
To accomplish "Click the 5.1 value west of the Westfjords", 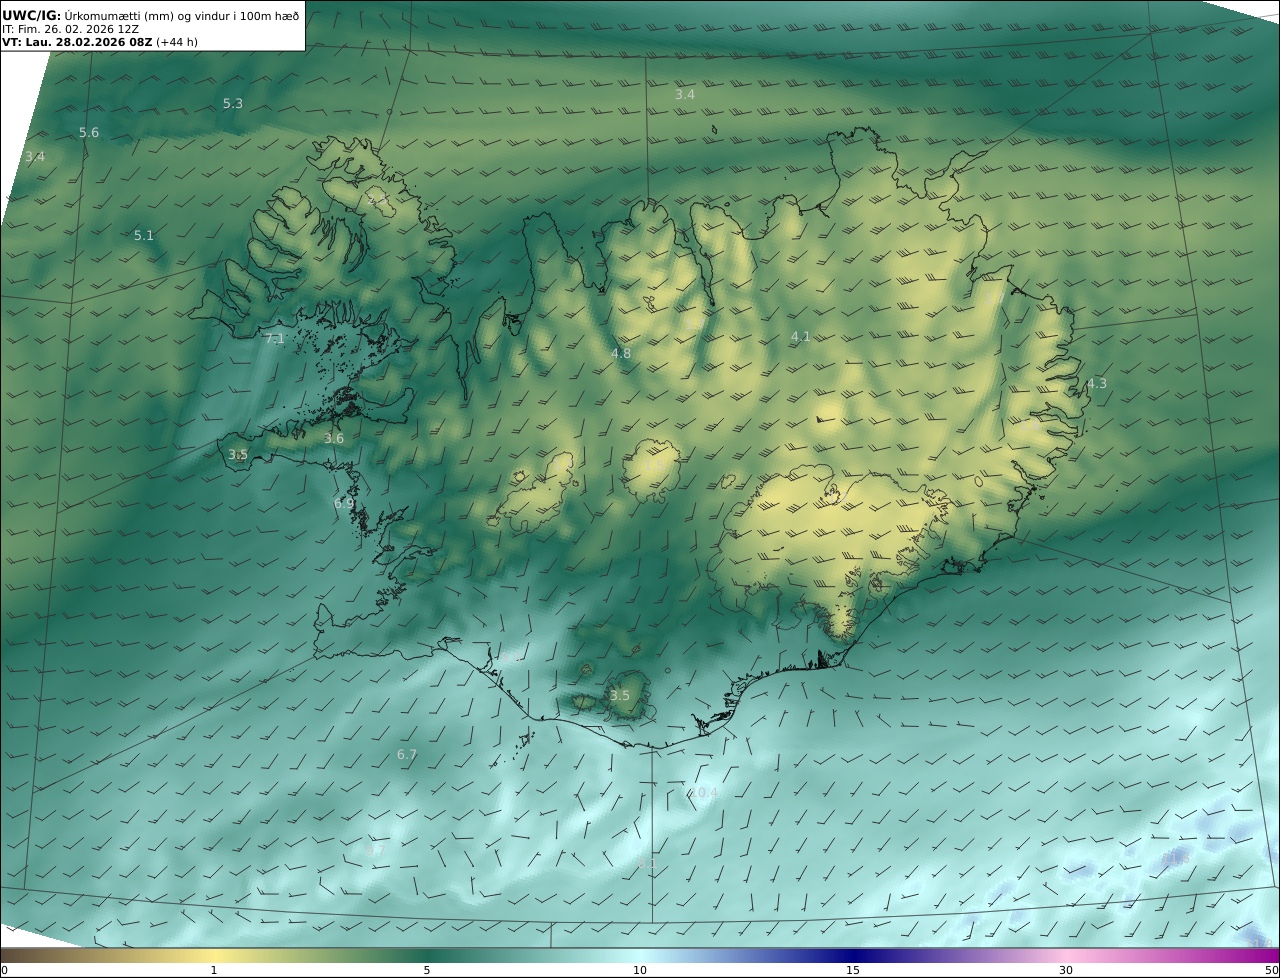I will [x=144, y=236].
